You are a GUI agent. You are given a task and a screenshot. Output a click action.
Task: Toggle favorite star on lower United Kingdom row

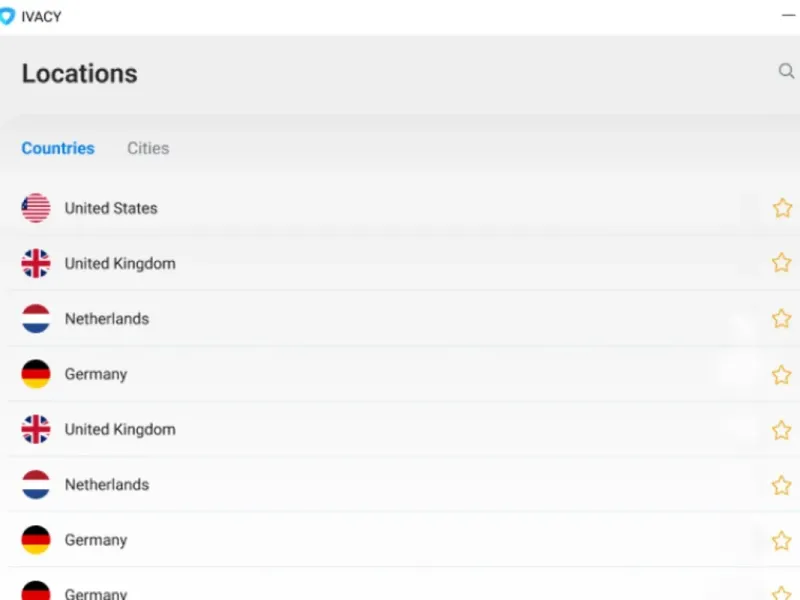pos(782,430)
